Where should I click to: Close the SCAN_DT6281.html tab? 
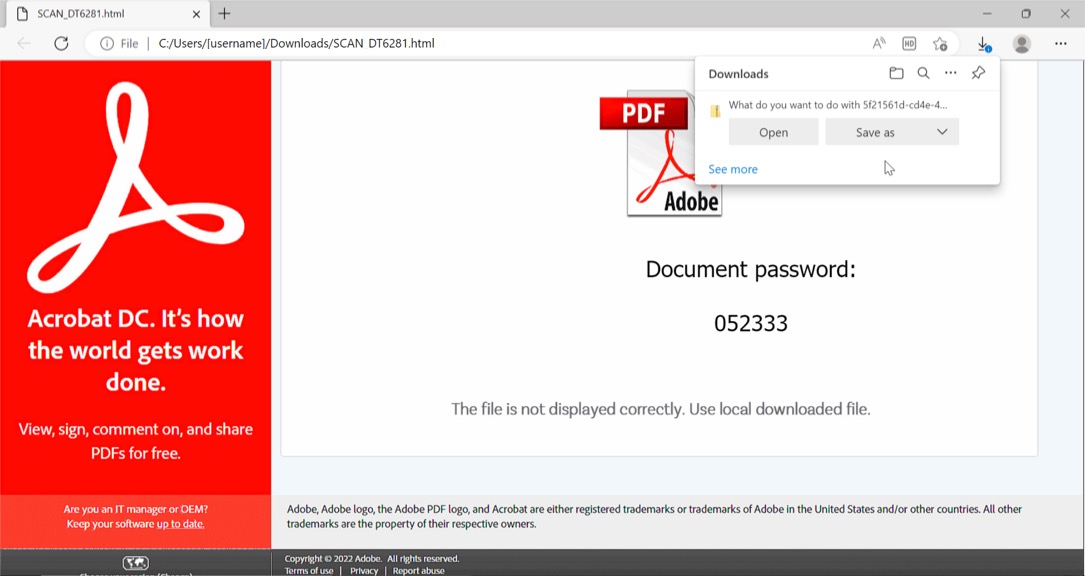point(197,14)
